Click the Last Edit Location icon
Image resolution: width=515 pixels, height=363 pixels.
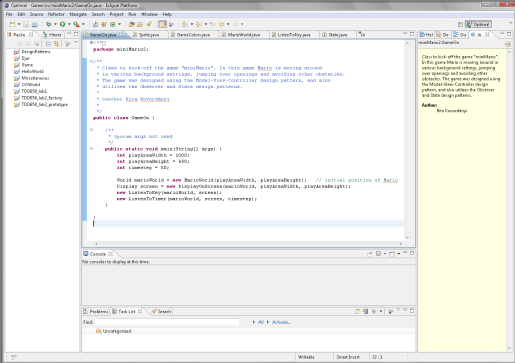(213, 24)
